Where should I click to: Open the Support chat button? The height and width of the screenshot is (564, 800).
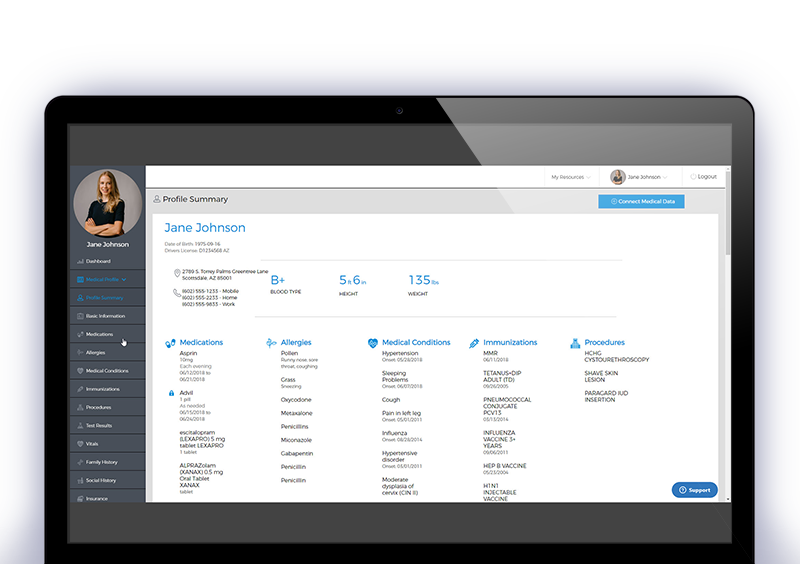(694, 490)
